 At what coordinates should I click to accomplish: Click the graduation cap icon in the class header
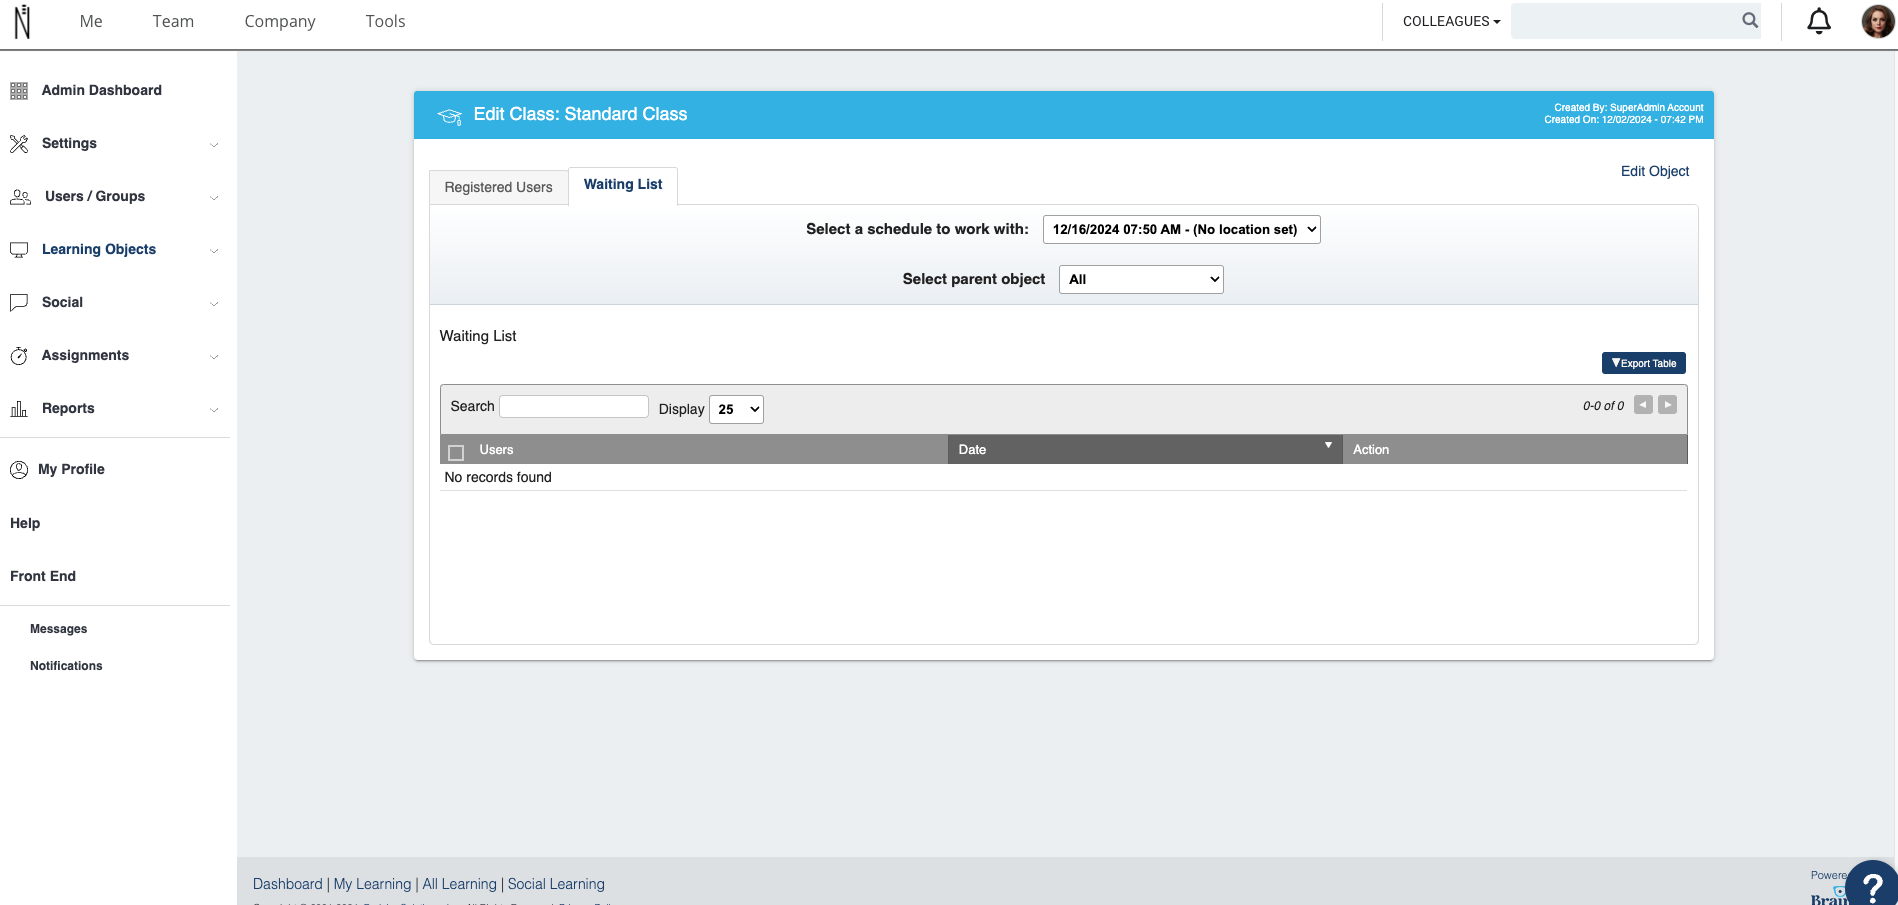pos(449,116)
